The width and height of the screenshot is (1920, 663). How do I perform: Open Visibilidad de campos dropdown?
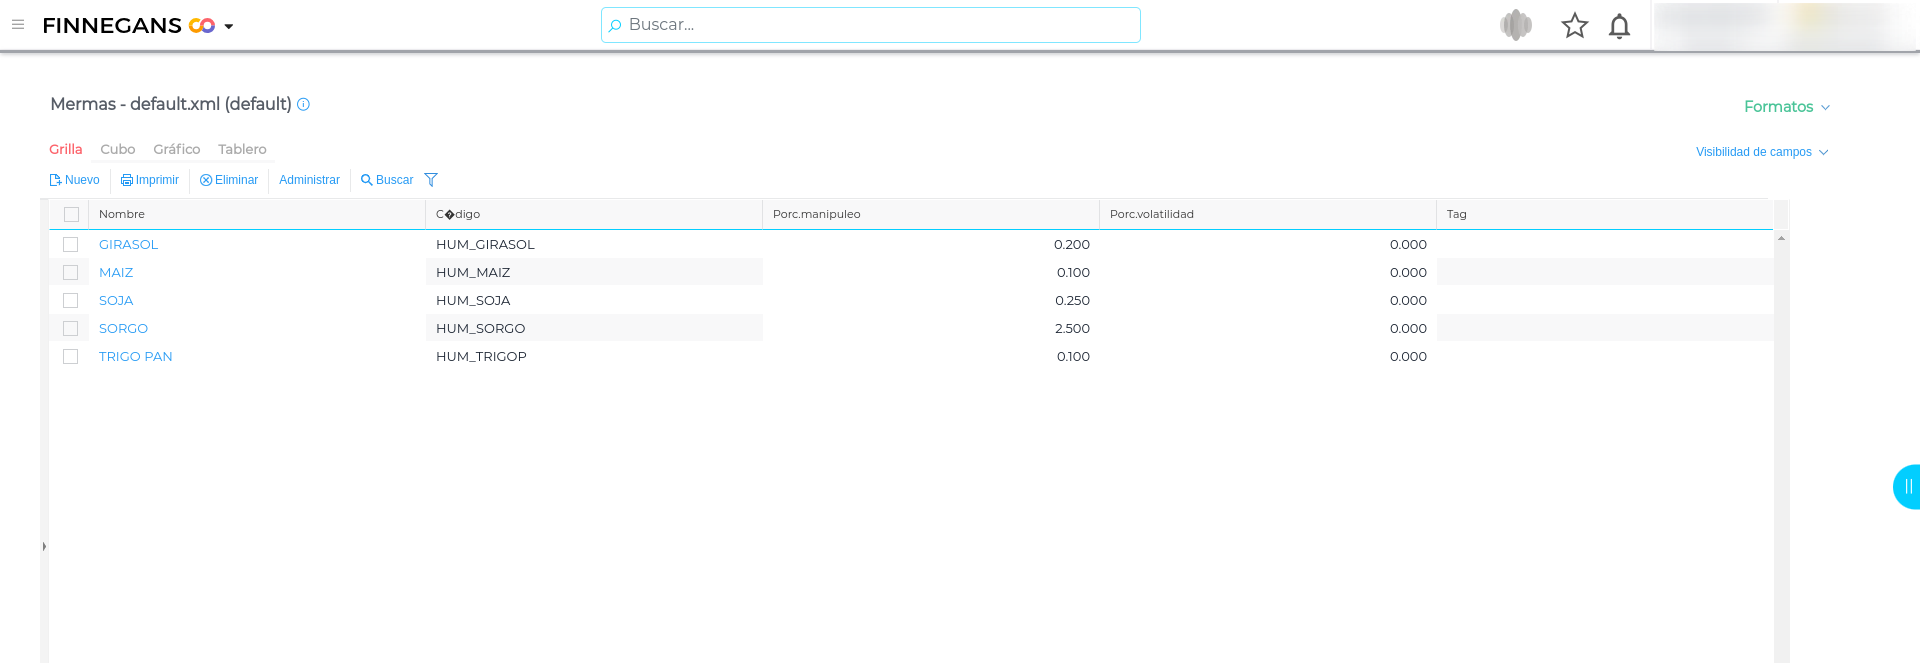point(1761,152)
